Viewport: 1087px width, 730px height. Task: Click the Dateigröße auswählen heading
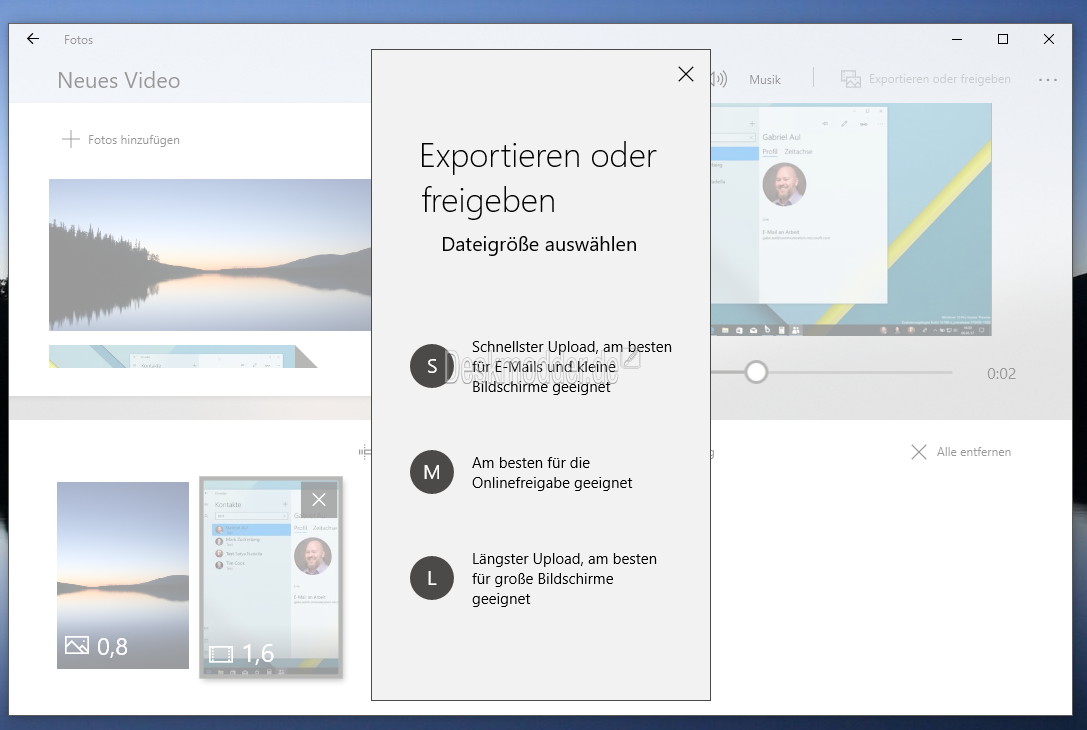[539, 245]
